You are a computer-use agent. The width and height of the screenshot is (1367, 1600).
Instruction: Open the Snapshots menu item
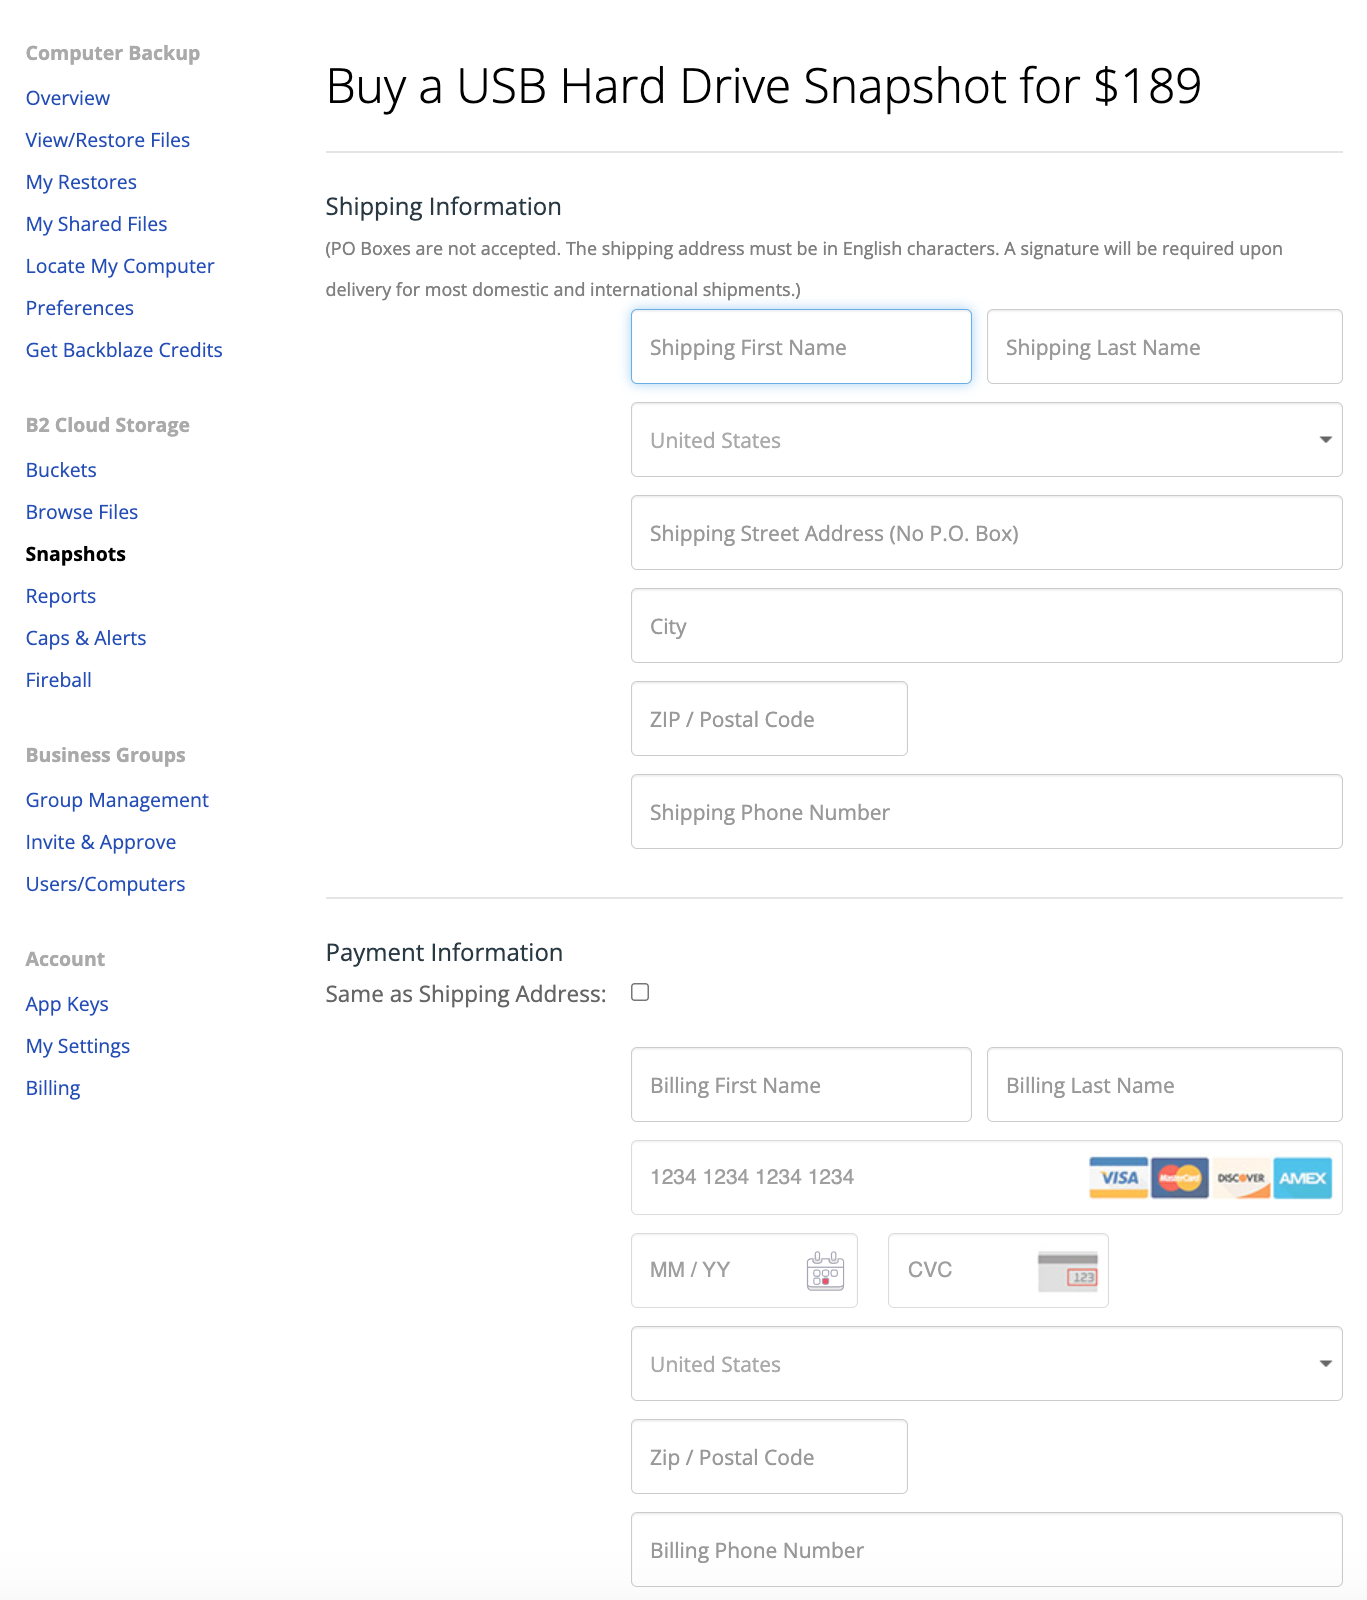76,554
